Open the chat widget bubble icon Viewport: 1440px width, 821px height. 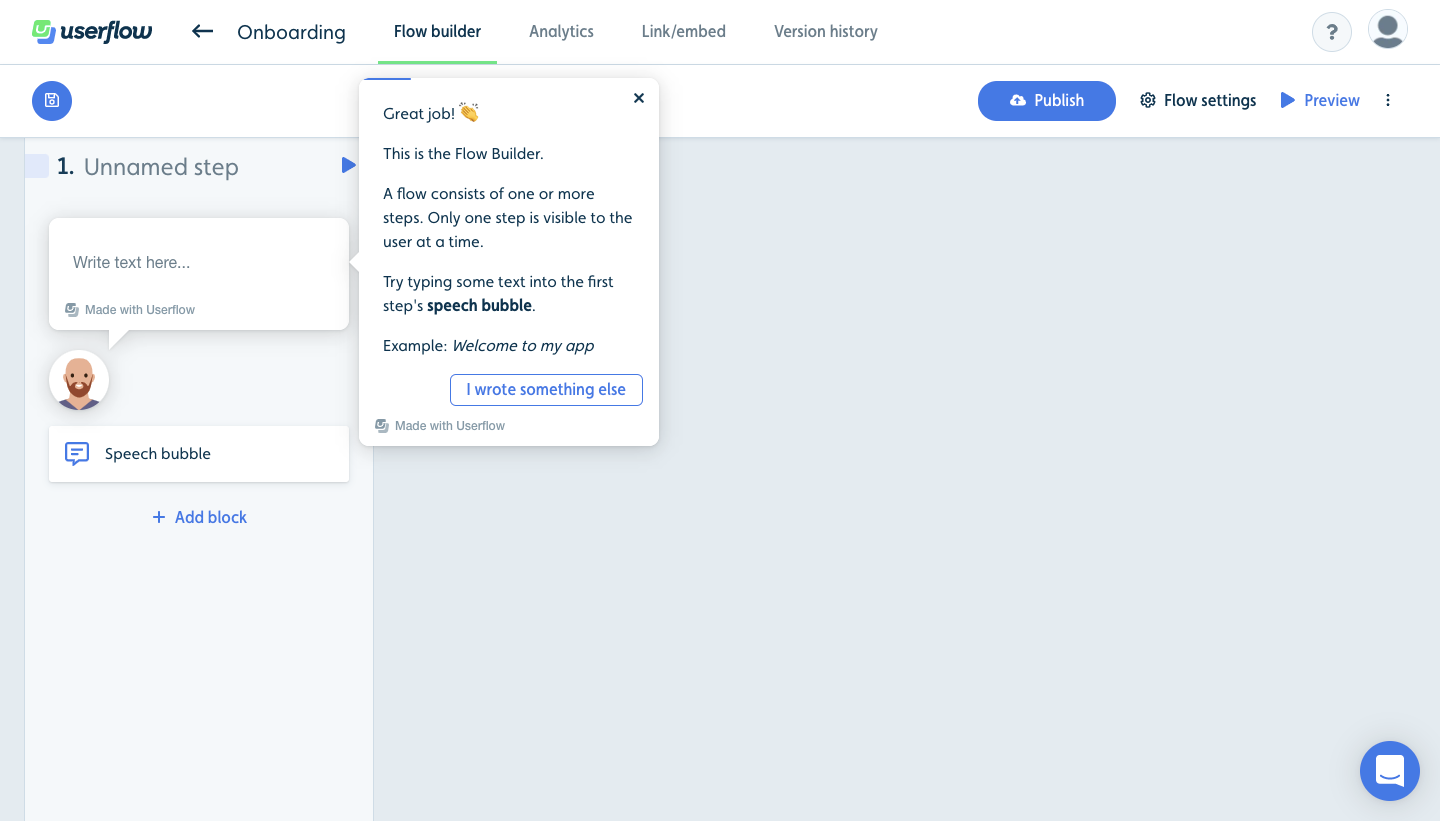pyautogui.click(x=1390, y=771)
